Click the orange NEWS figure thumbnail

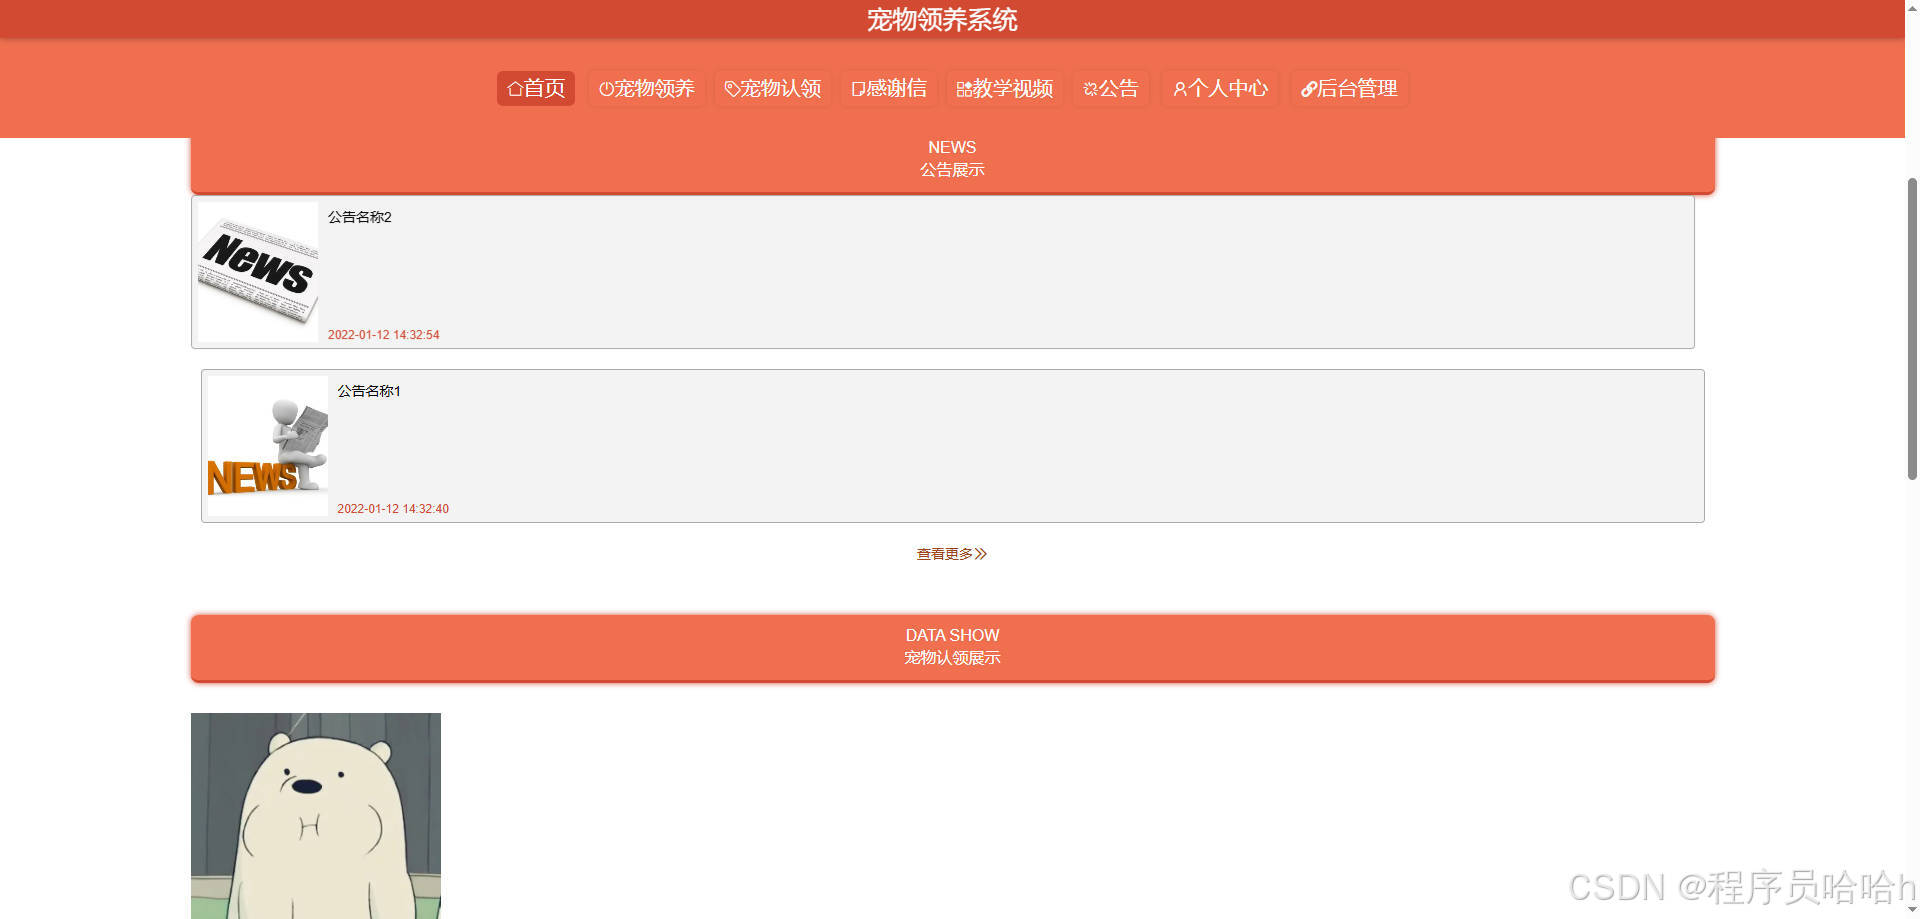tap(268, 446)
